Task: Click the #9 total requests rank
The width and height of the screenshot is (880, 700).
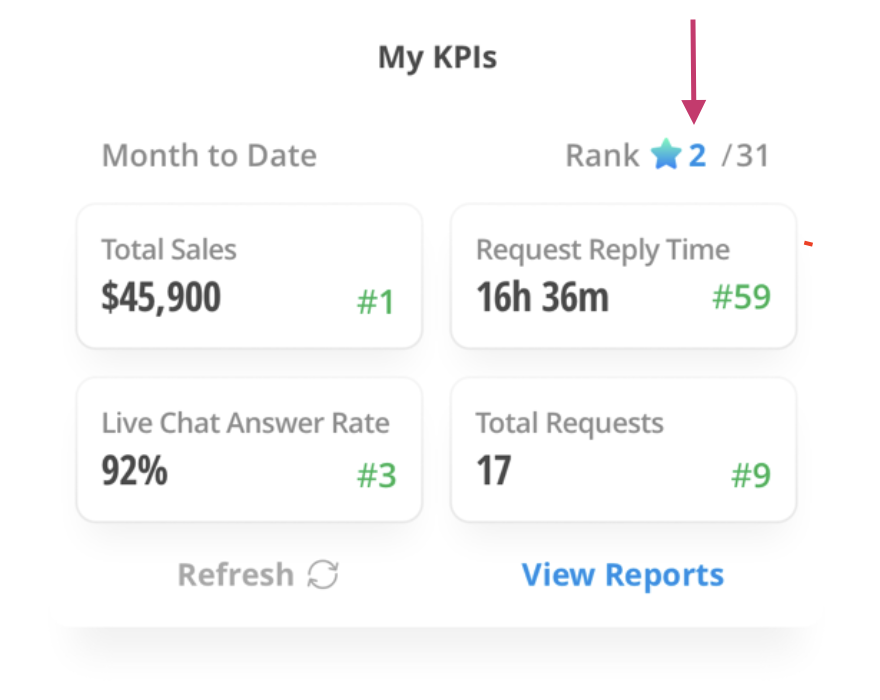Action: pyautogui.click(x=751, y=476)
